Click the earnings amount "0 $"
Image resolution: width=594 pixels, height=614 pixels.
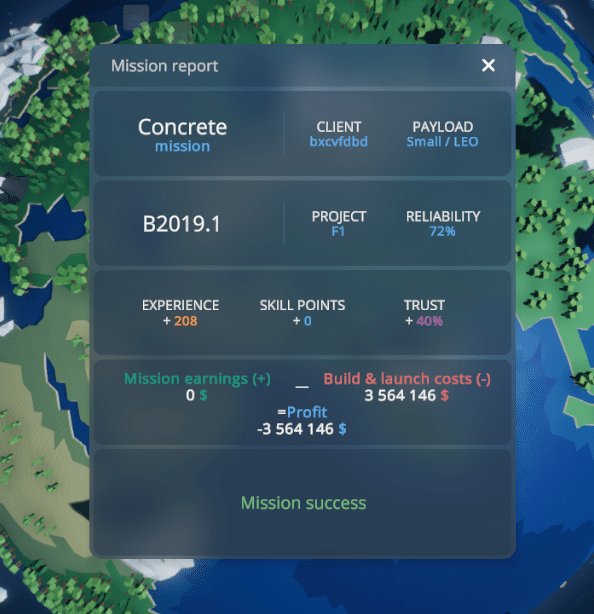(x=197, y=395)
